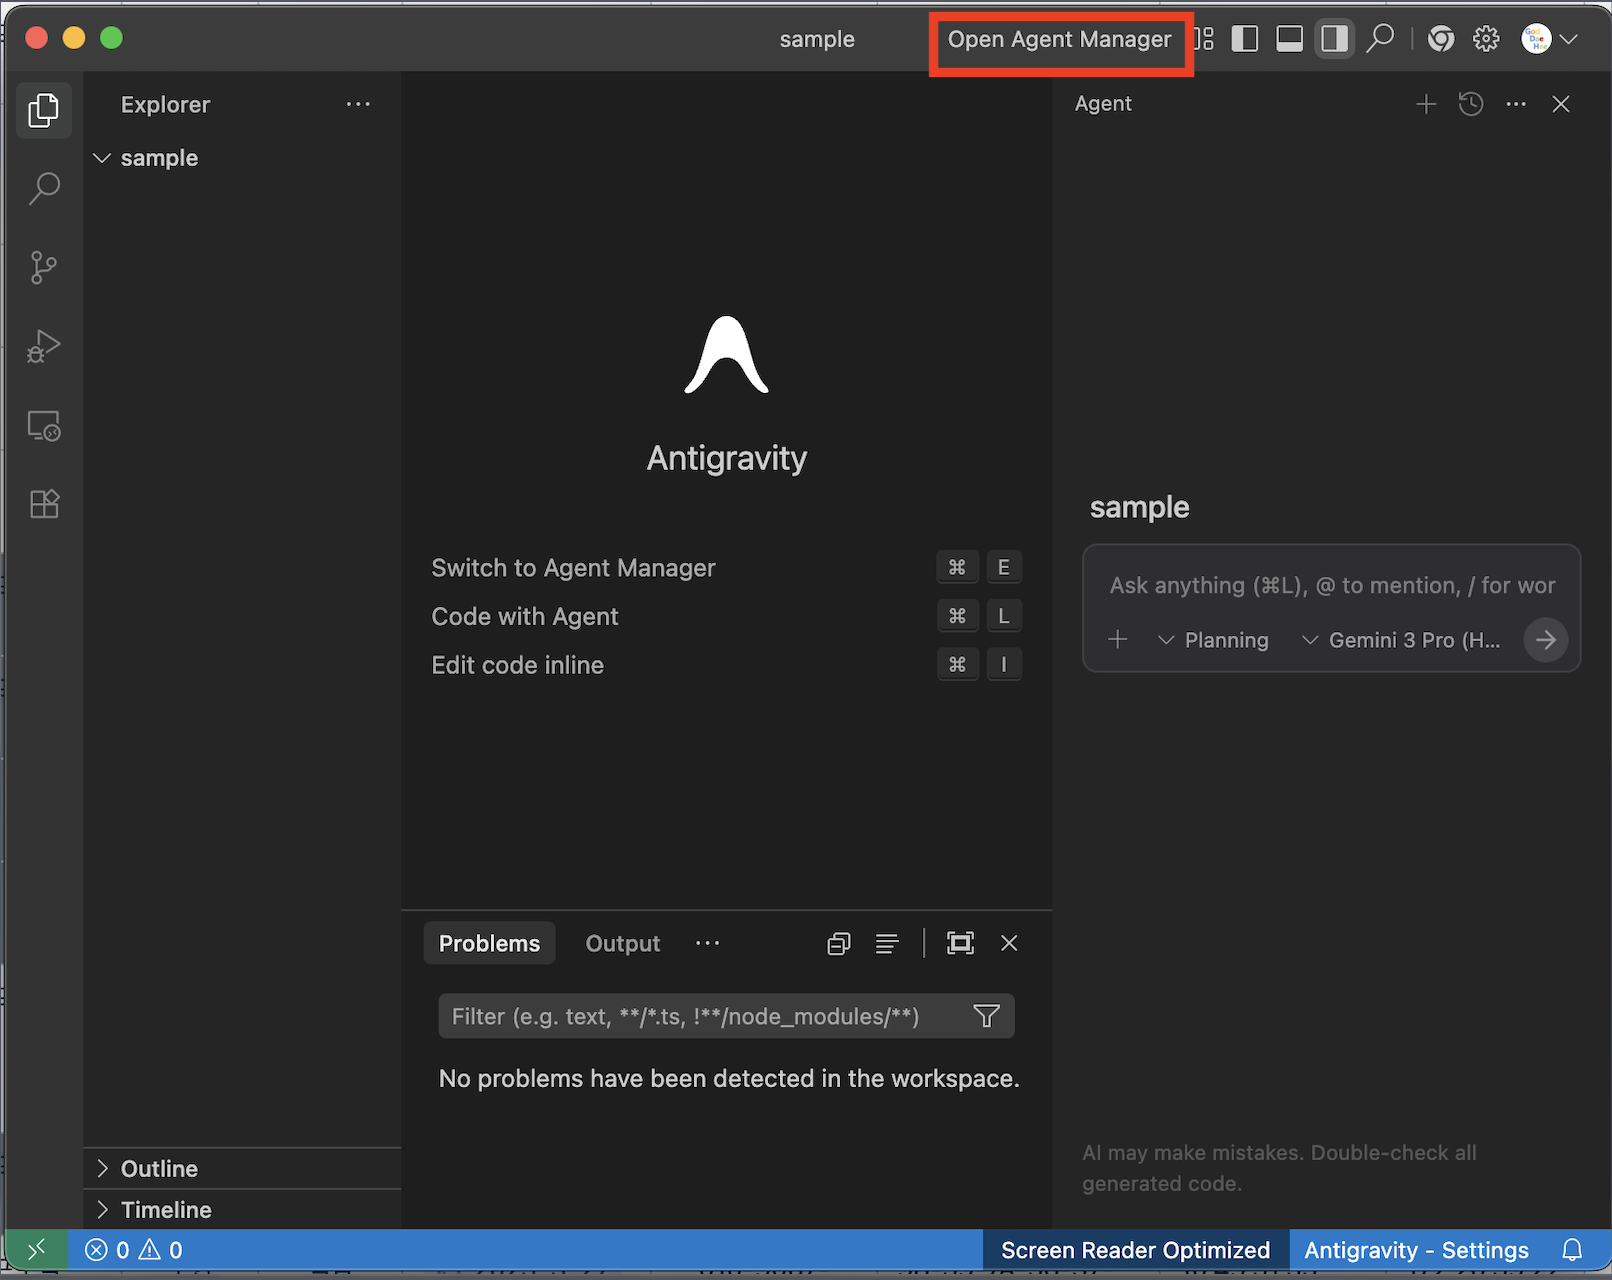This screenshot has height=1280, width=1612.
Task: Send the agent message arrow button
Action: click(1546, 640)
